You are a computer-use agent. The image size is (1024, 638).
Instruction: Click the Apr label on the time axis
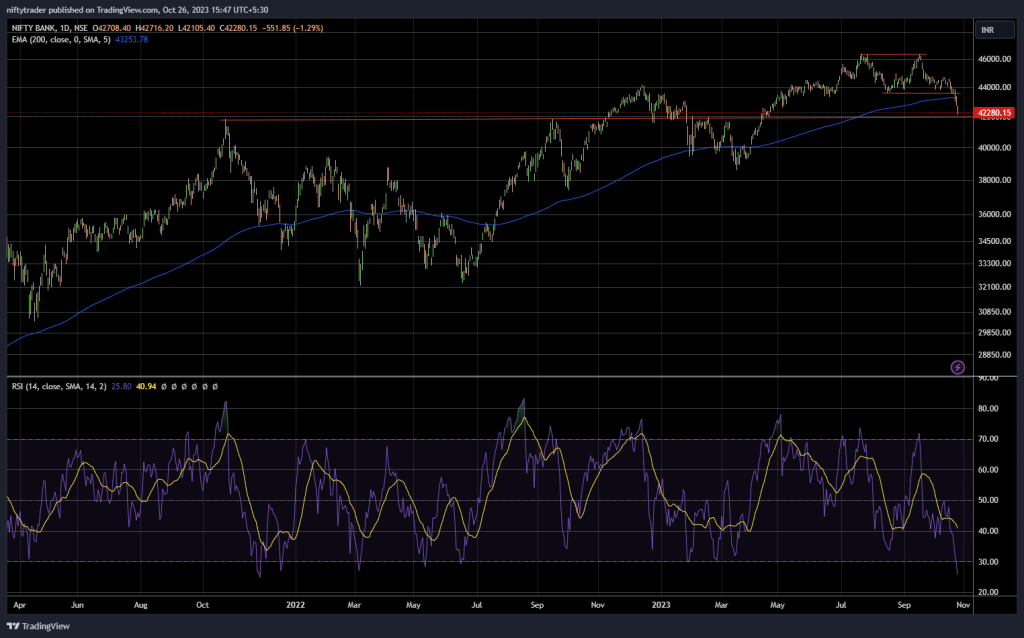[20, 605]
